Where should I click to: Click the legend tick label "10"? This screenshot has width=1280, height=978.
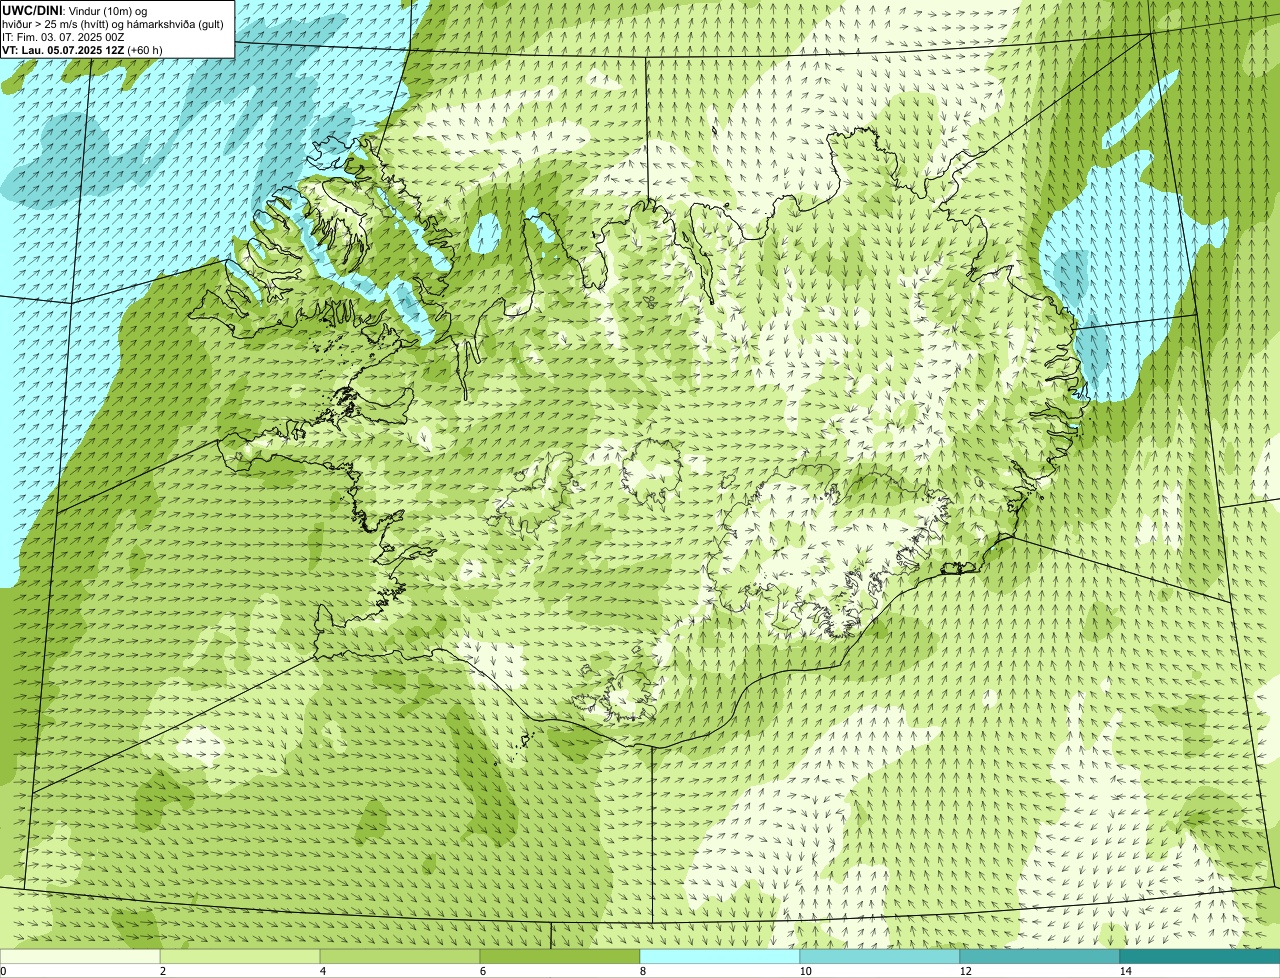tap(805, 971)
